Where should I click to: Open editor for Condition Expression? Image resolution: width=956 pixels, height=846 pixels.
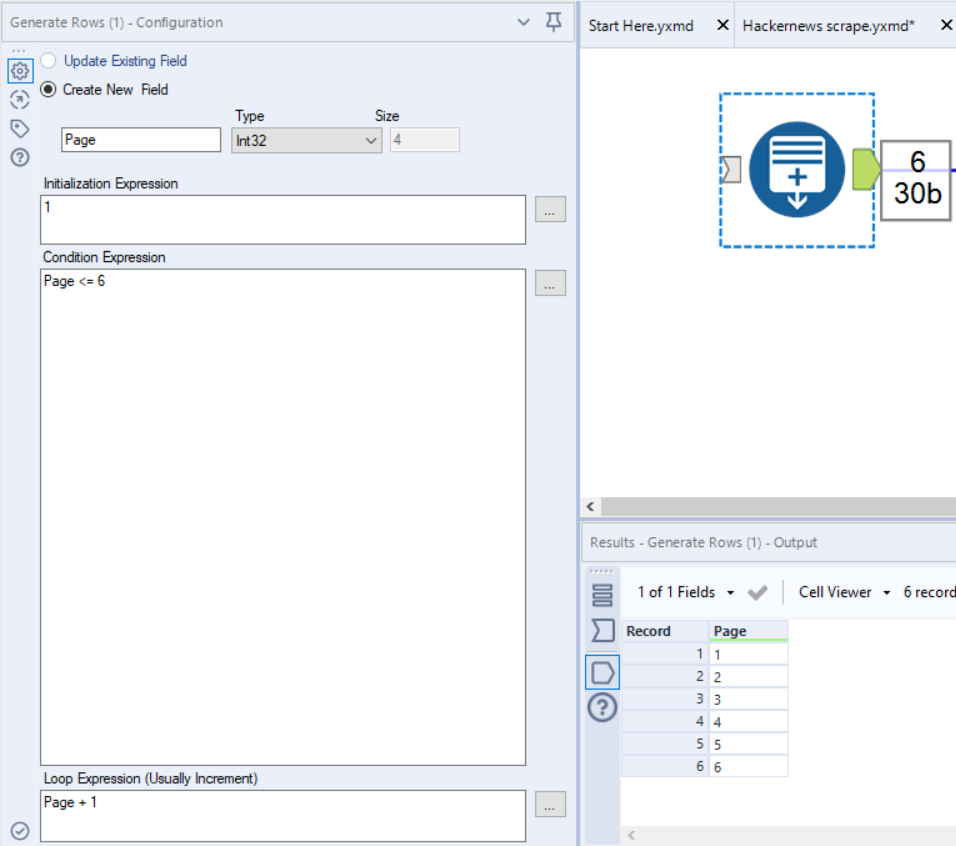tap(551, 283)
